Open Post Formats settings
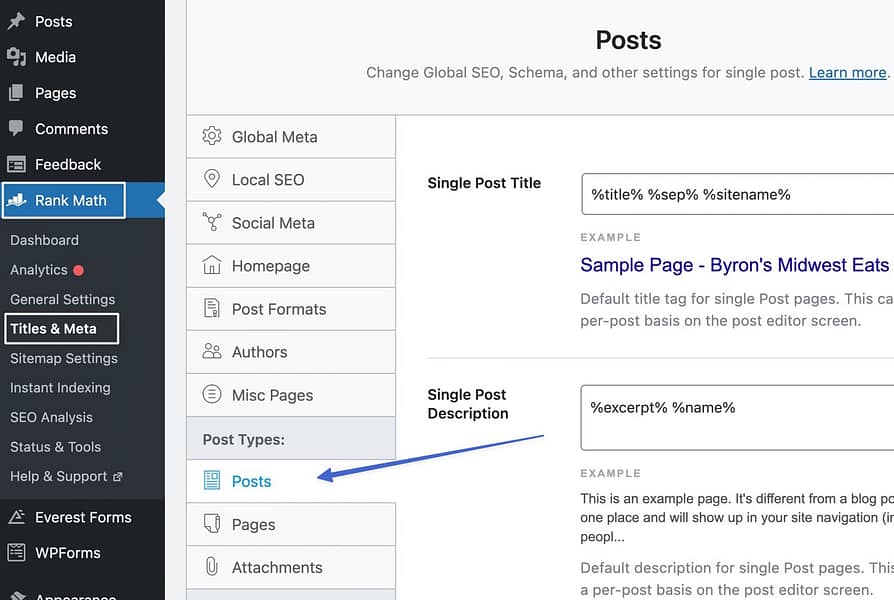894x600 pixels. point(211,309)
